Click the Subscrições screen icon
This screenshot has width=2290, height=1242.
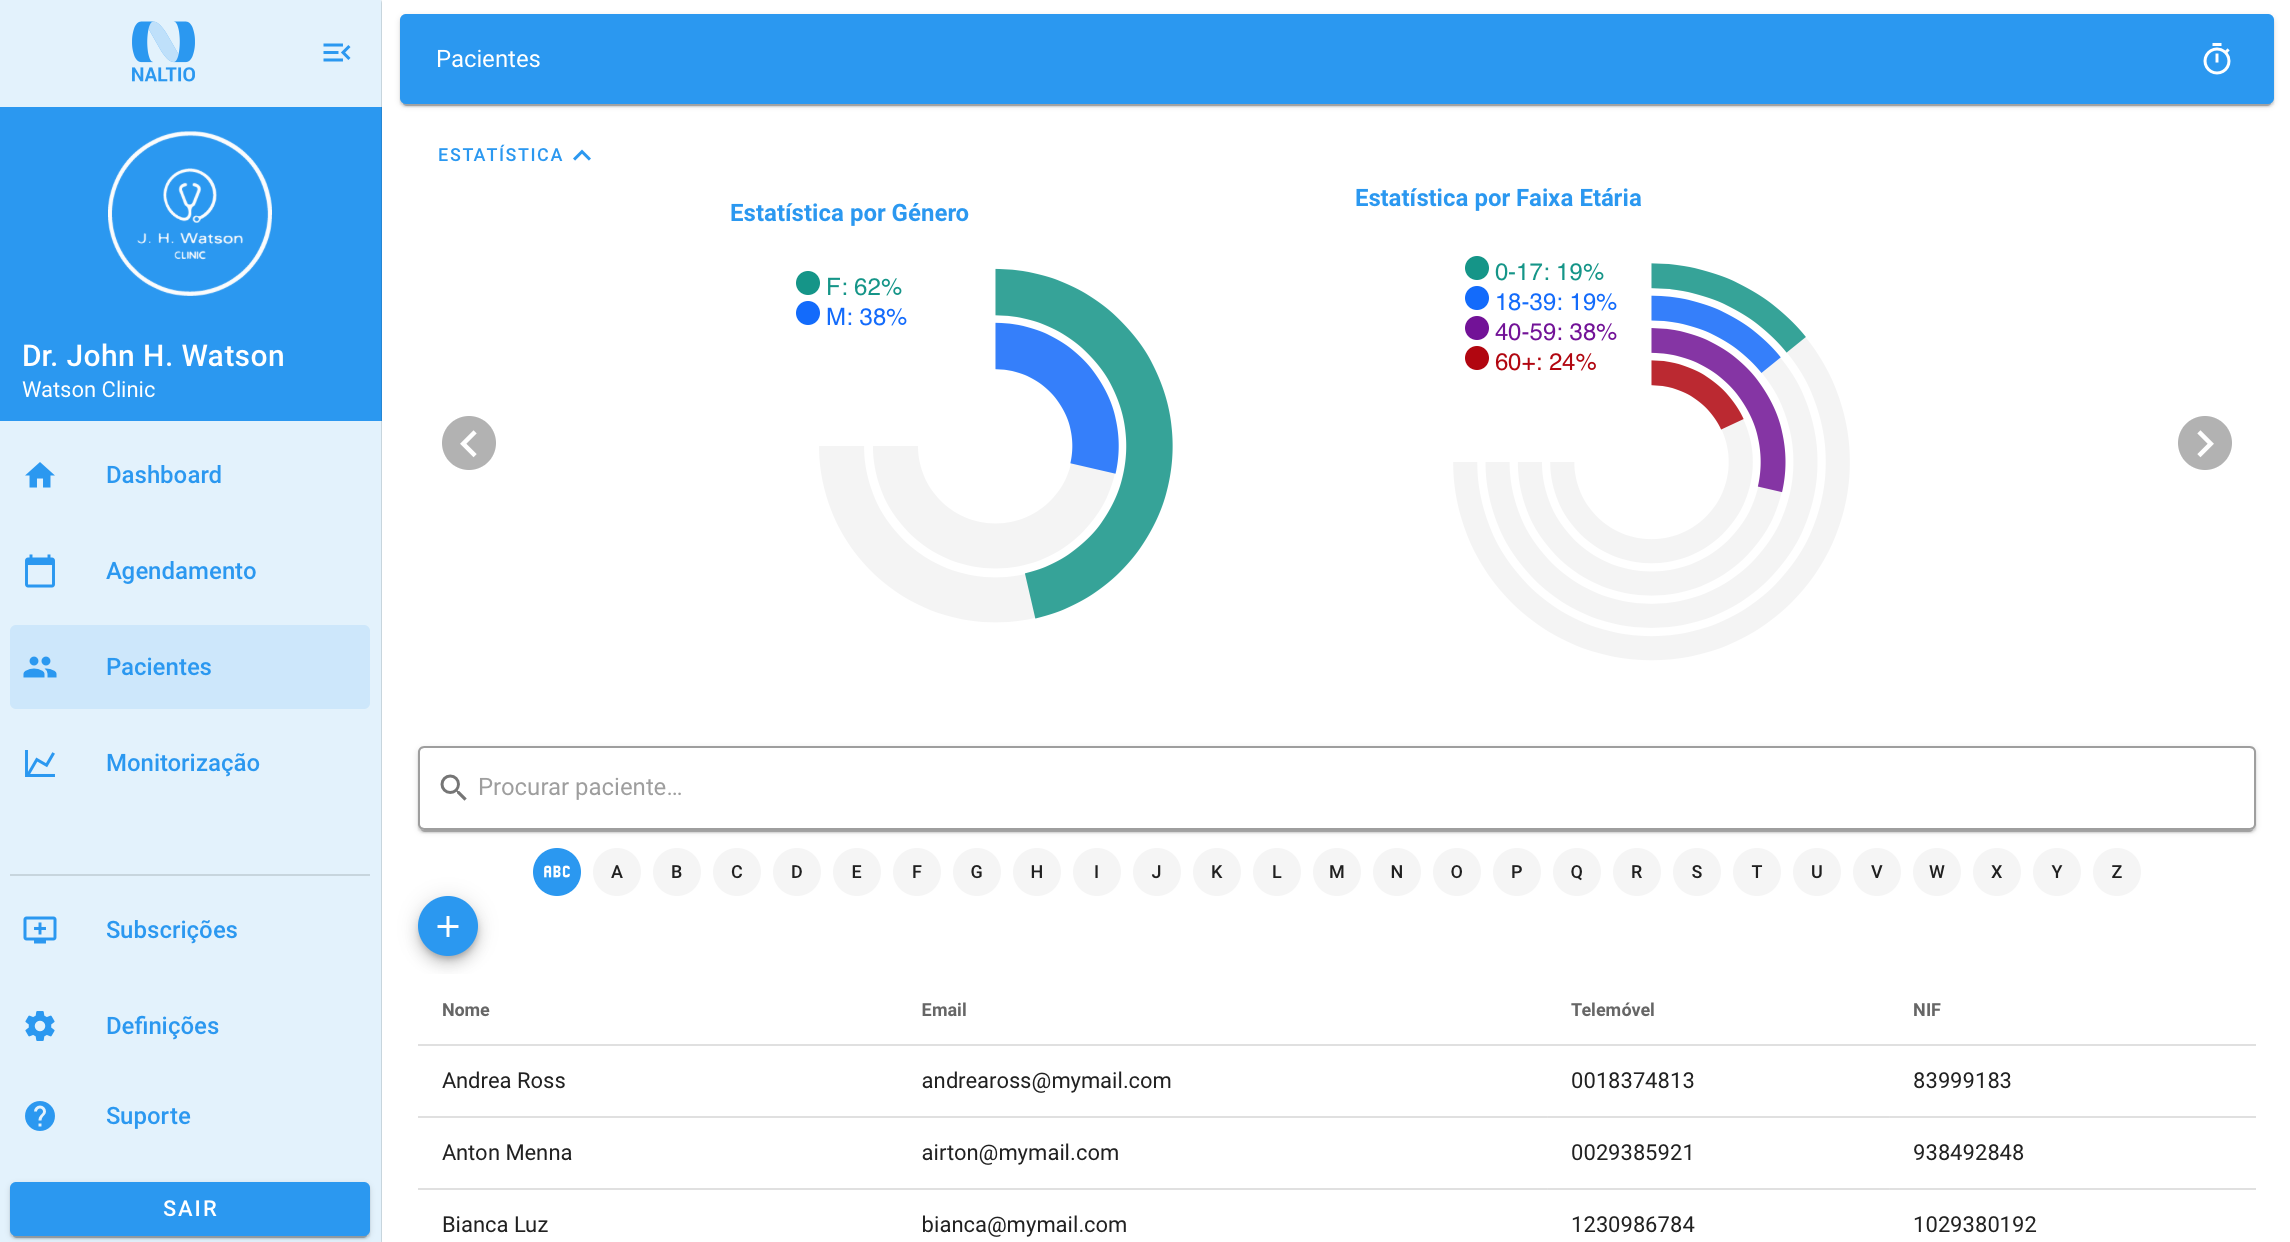tap(40, 930)
